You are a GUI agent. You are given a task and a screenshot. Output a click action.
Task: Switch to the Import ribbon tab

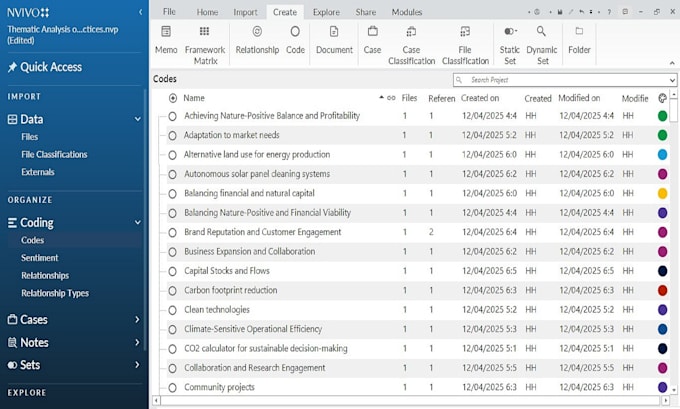[x=245, y=12]
